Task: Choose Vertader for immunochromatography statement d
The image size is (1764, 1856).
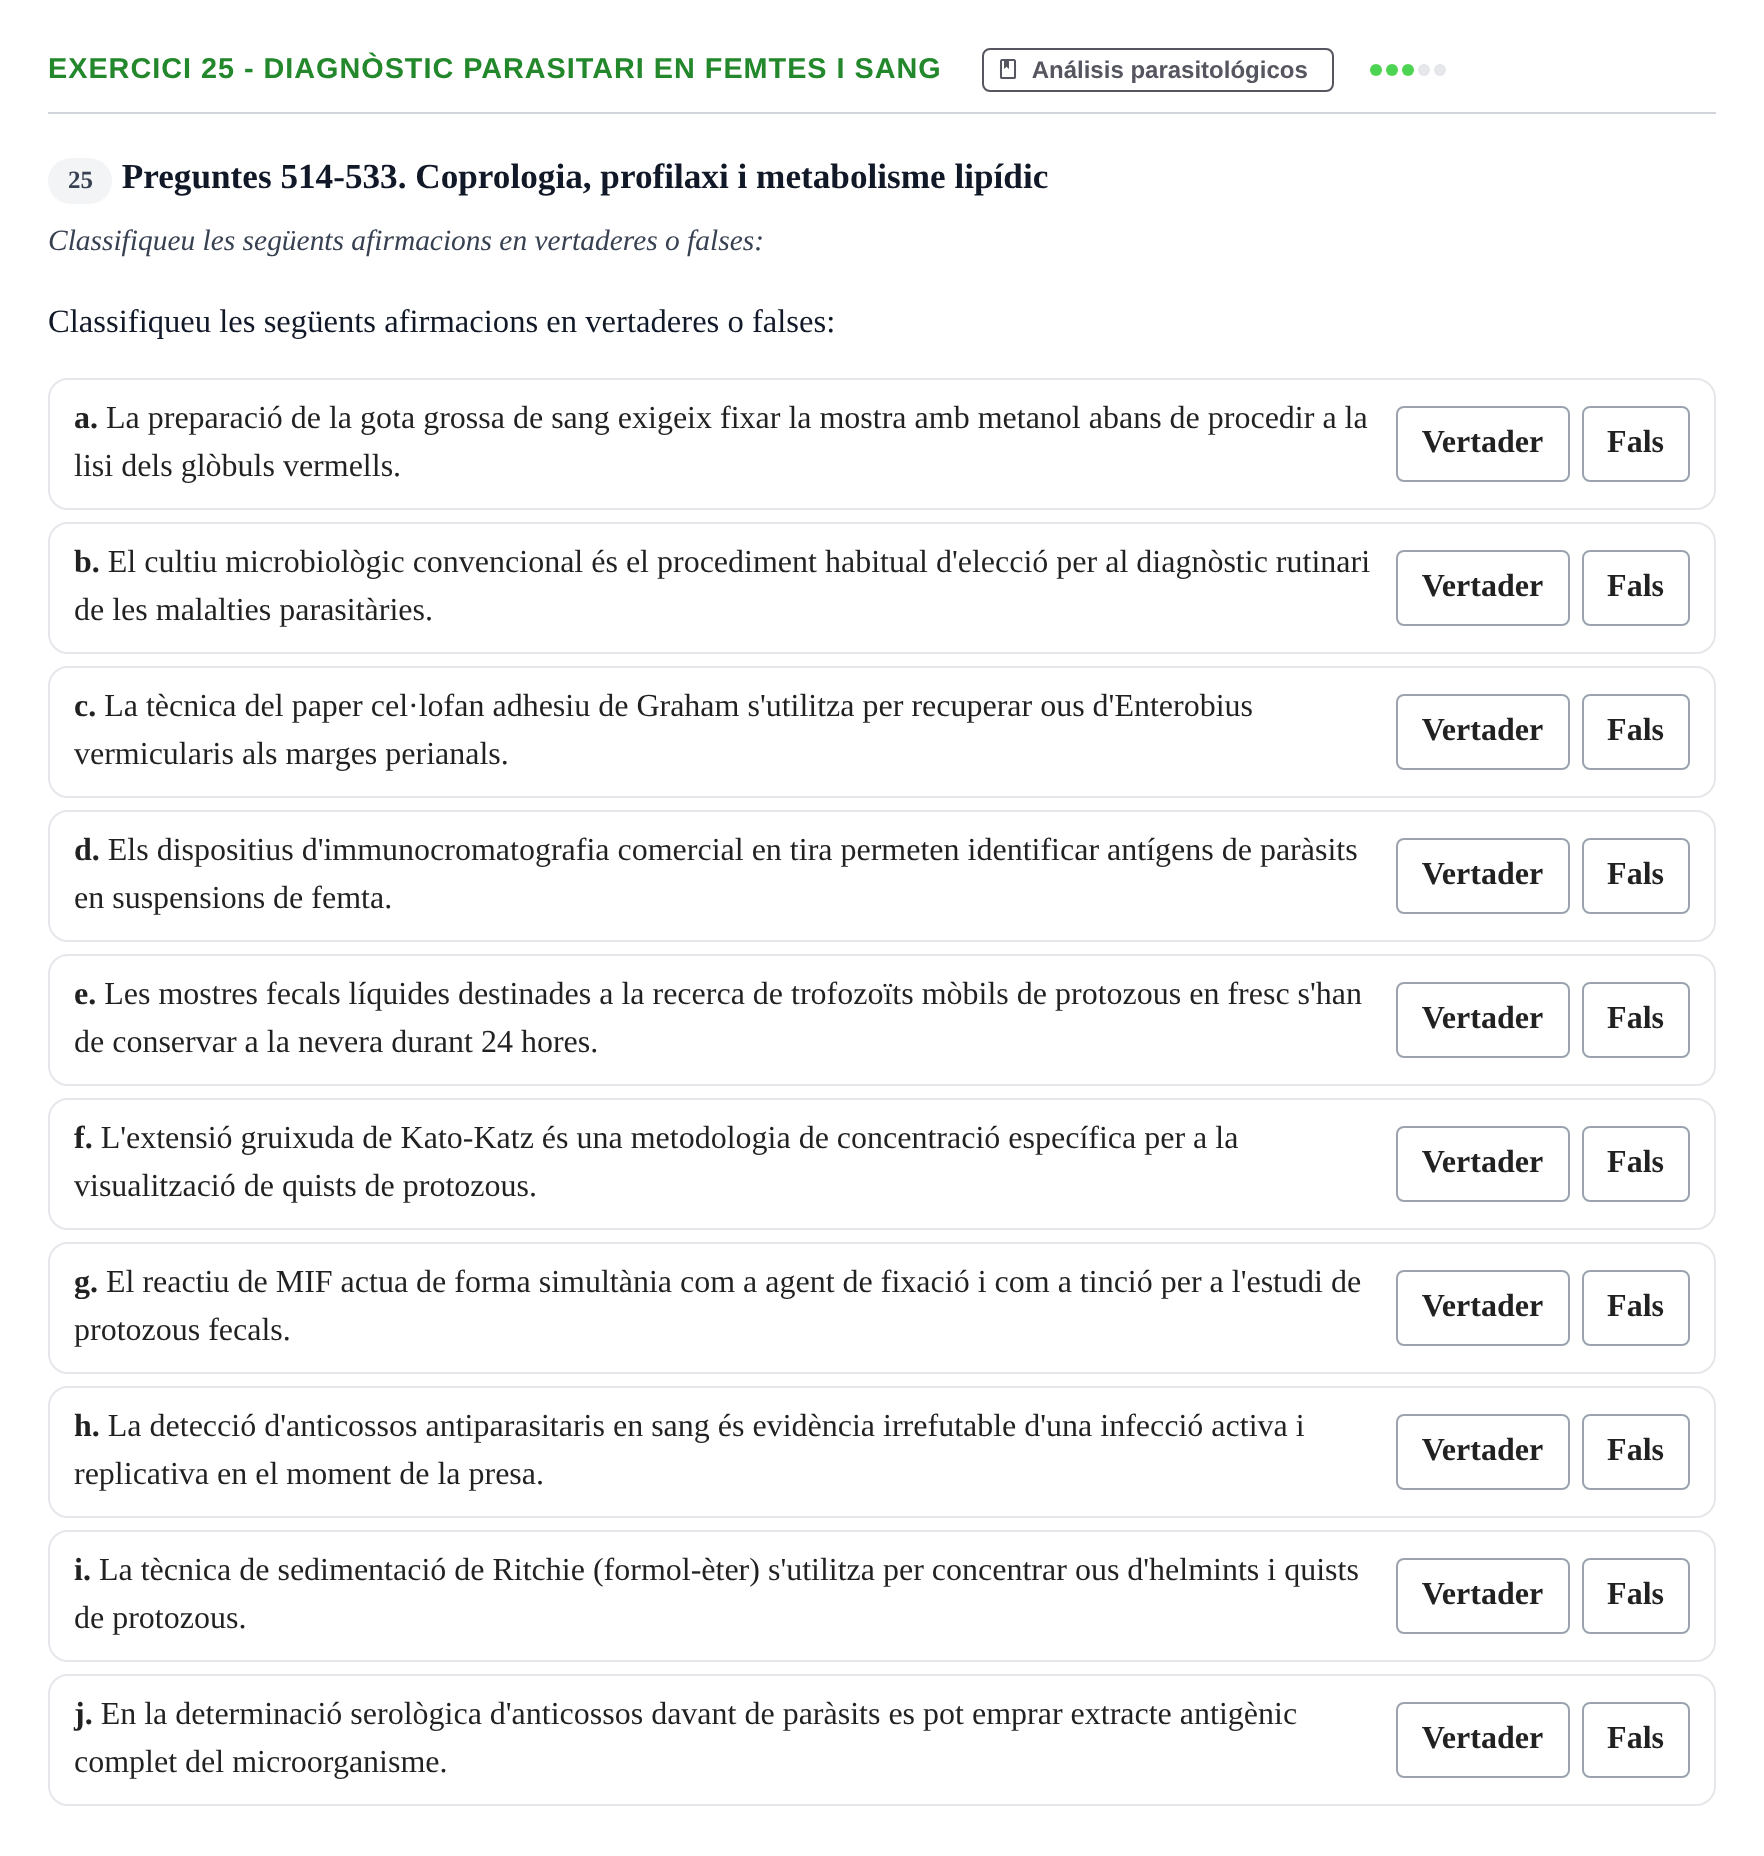Action: click(1482, 876)
